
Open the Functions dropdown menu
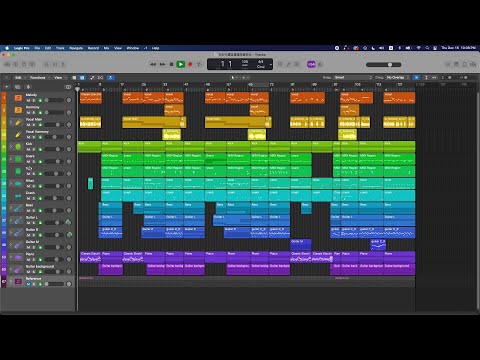pos(39,78)
